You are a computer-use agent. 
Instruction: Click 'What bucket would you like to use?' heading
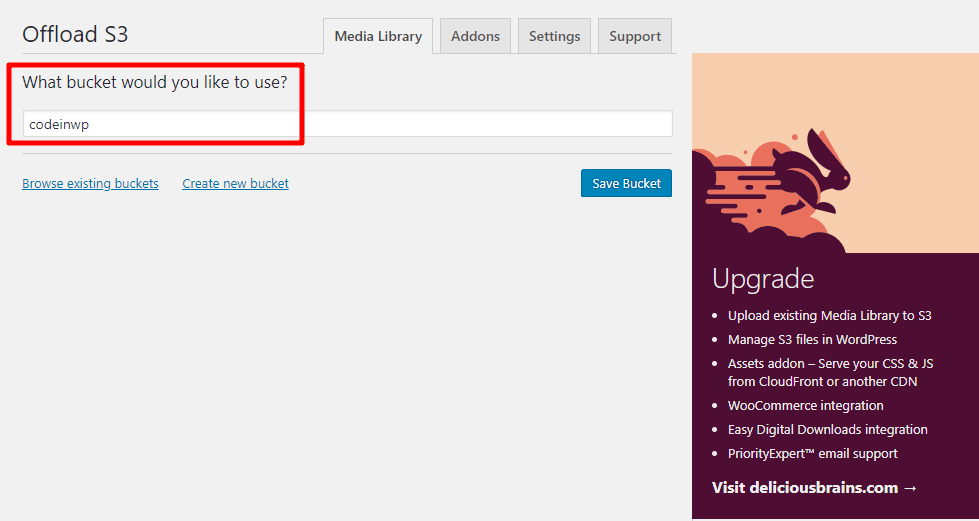pyautogui.click(x=155, y=82)
